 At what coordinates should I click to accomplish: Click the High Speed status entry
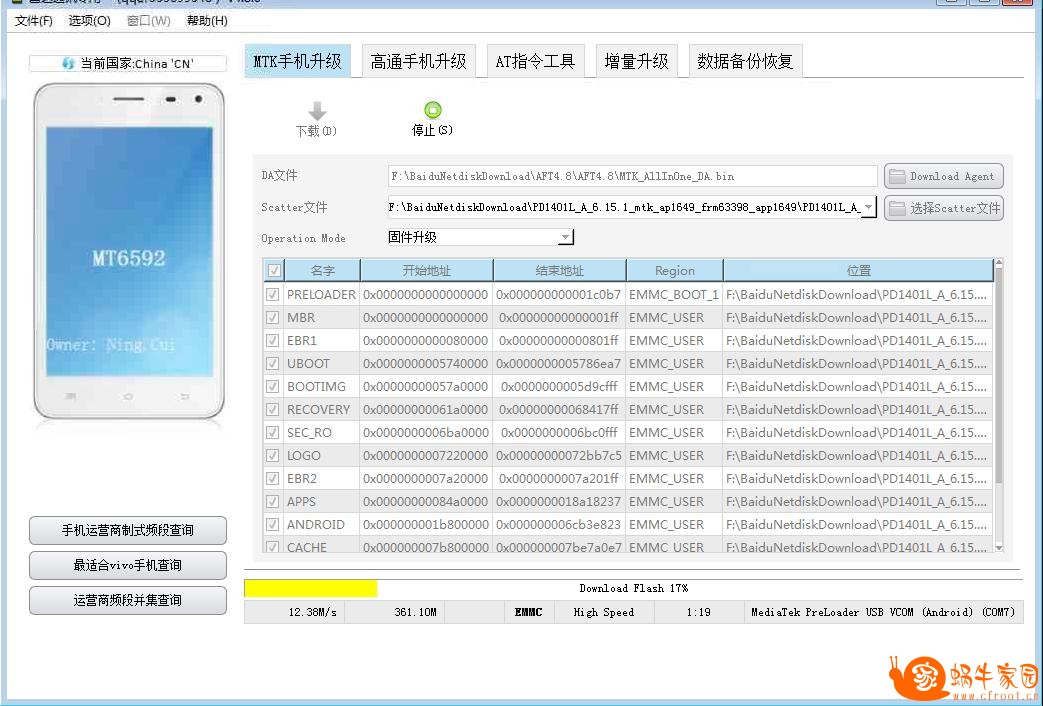[x=603, y=612]
